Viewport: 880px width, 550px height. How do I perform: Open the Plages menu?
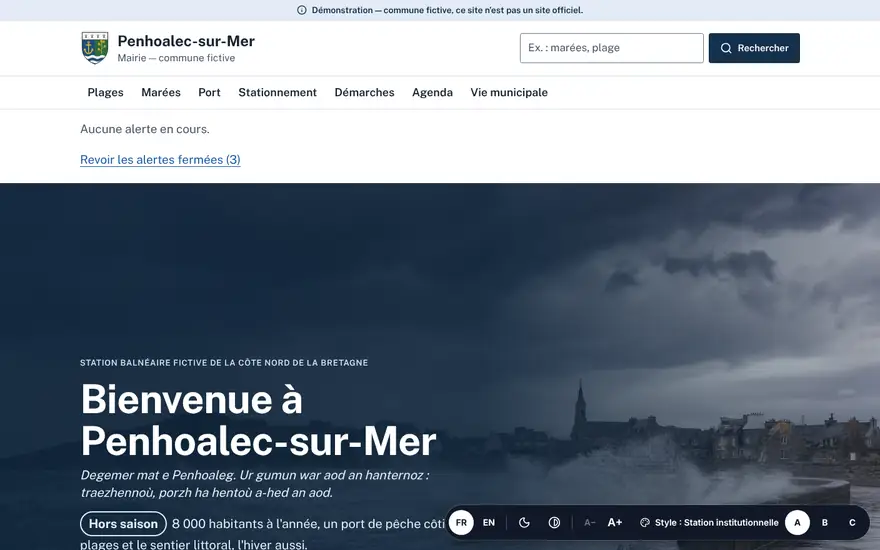click(x=106, y=93)
